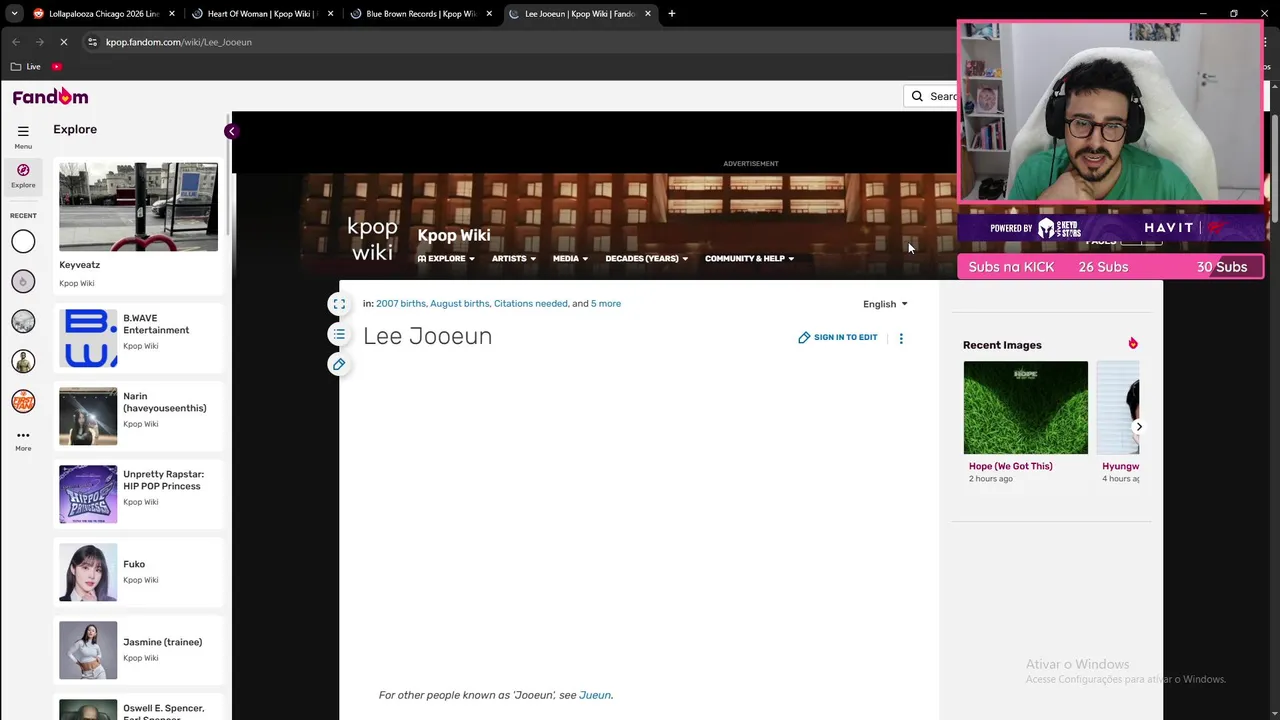Click the search magnifier icon

tap(917, 96)
